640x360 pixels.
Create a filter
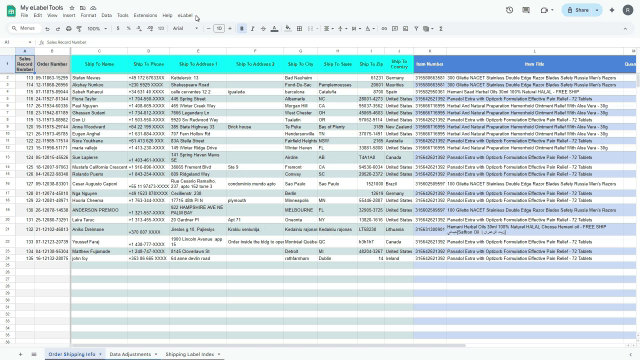click(416, 29)
